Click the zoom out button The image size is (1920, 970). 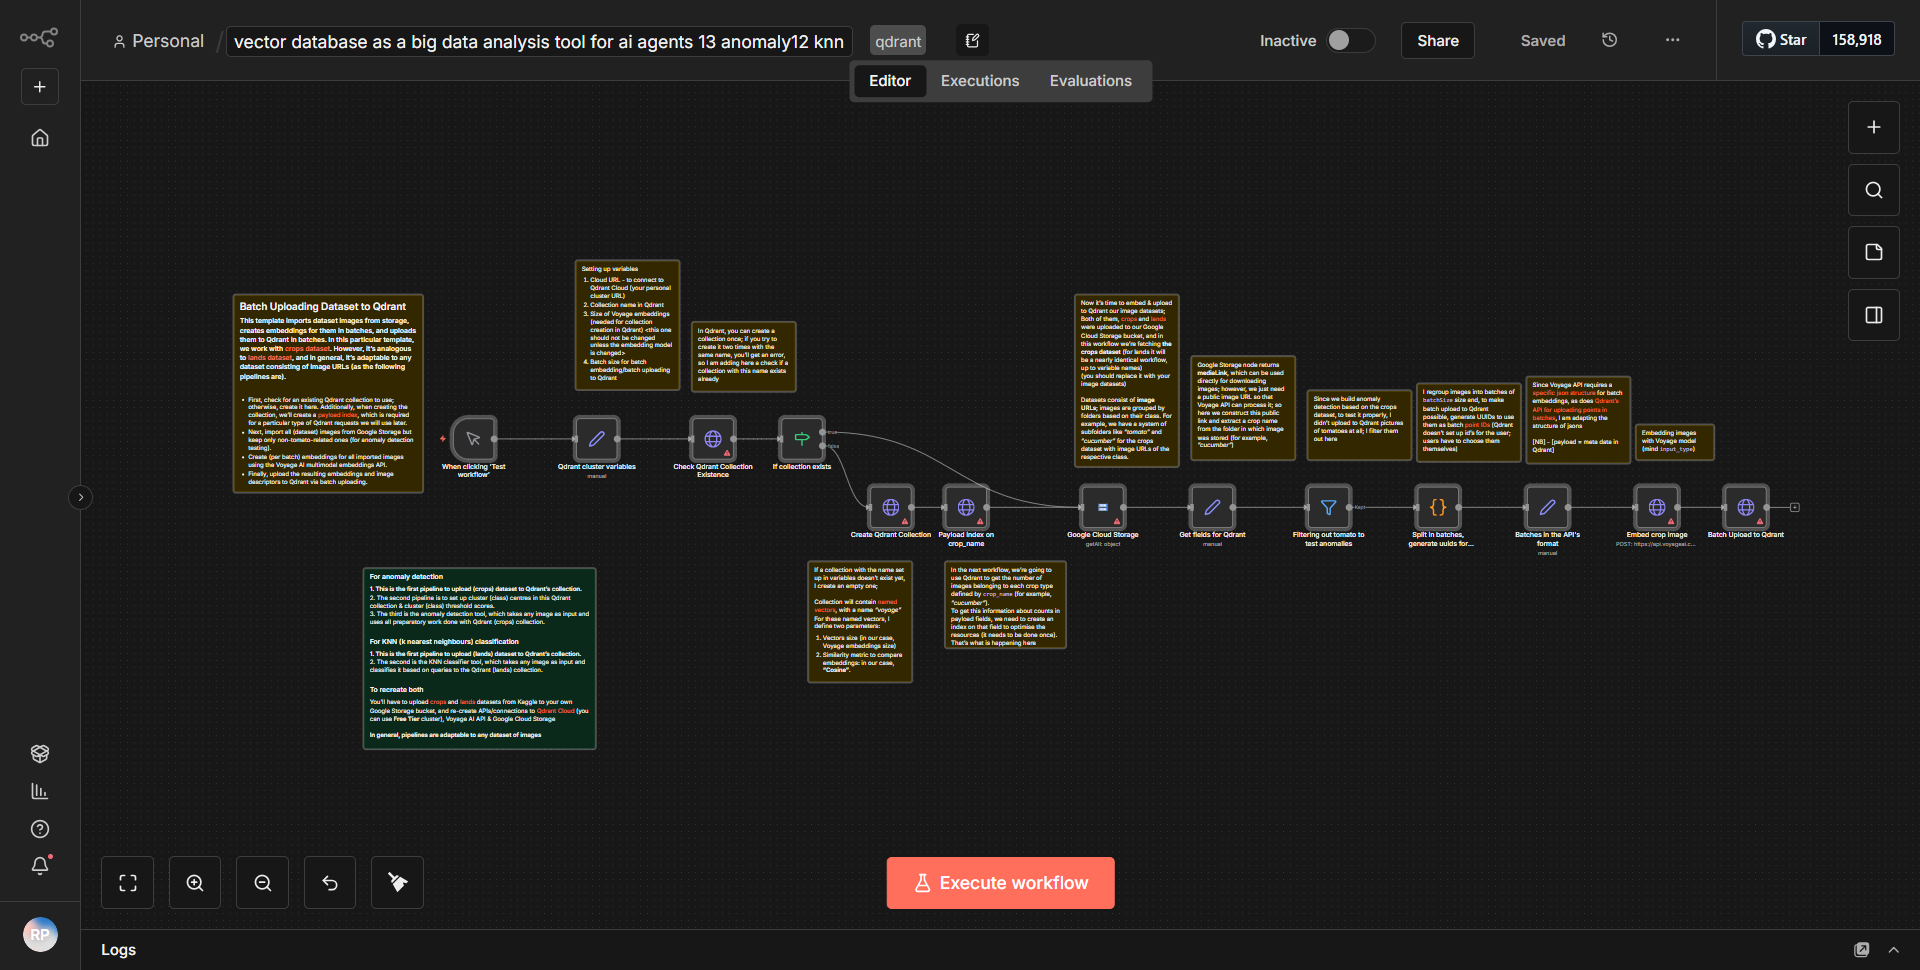pyautogui.click(x=263, y=883)
